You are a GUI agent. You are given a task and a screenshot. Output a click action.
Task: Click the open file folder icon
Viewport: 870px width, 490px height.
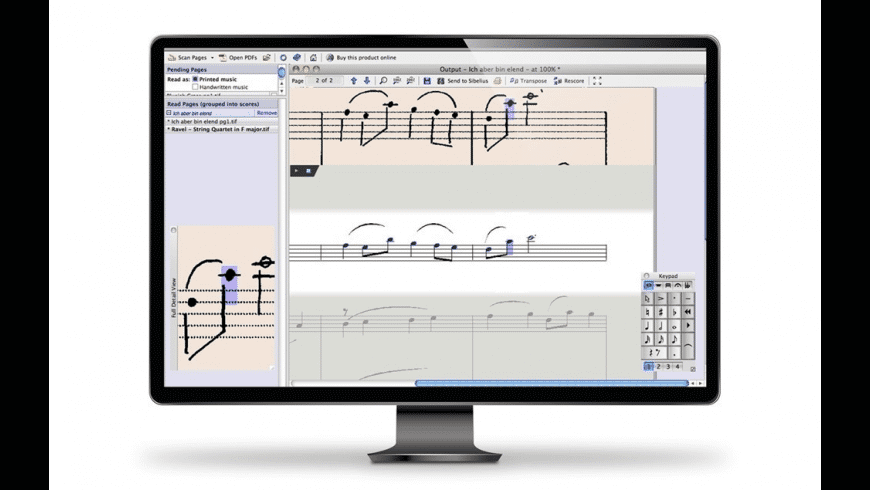pos(267,57)
